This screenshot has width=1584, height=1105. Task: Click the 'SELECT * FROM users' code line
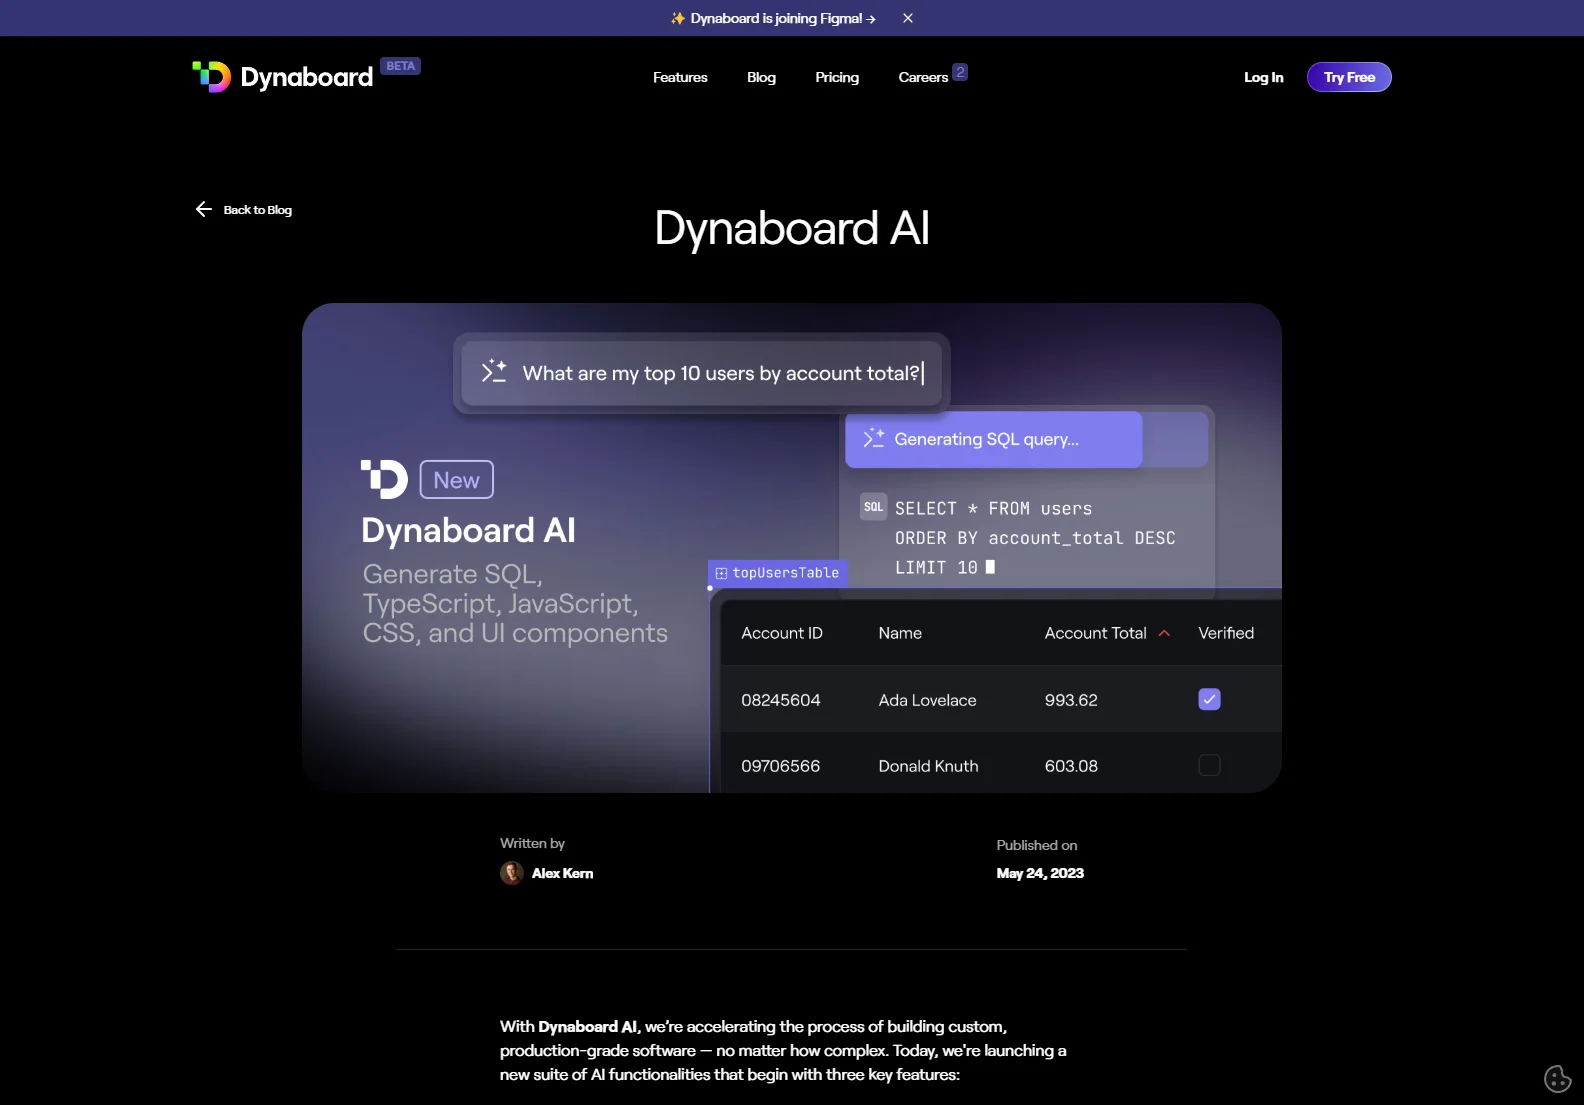[x=993, y=509]
